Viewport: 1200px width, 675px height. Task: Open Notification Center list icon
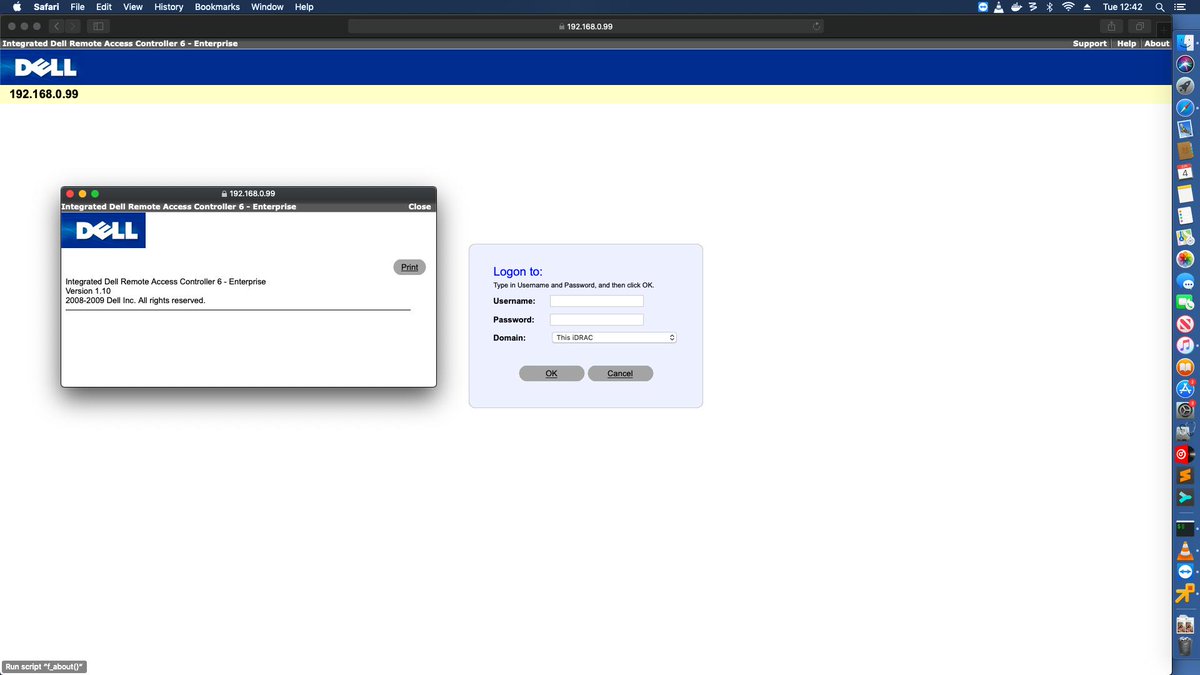pos(1182,7)
